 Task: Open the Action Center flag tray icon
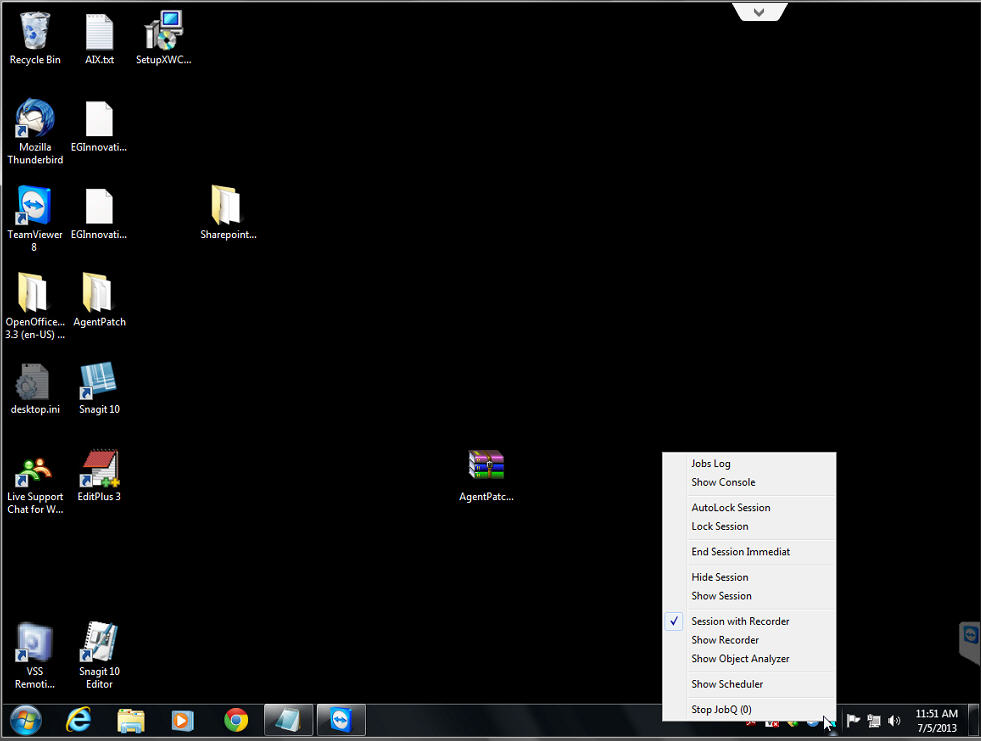[853, 721]
